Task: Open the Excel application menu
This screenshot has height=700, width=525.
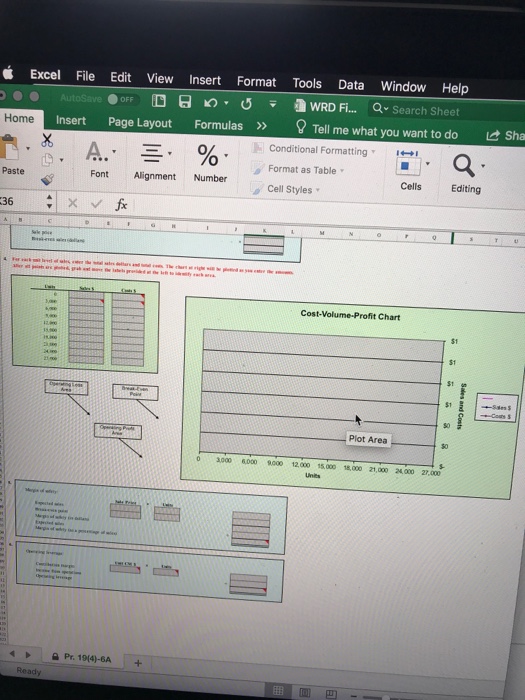Action: (x=45, y=75)
